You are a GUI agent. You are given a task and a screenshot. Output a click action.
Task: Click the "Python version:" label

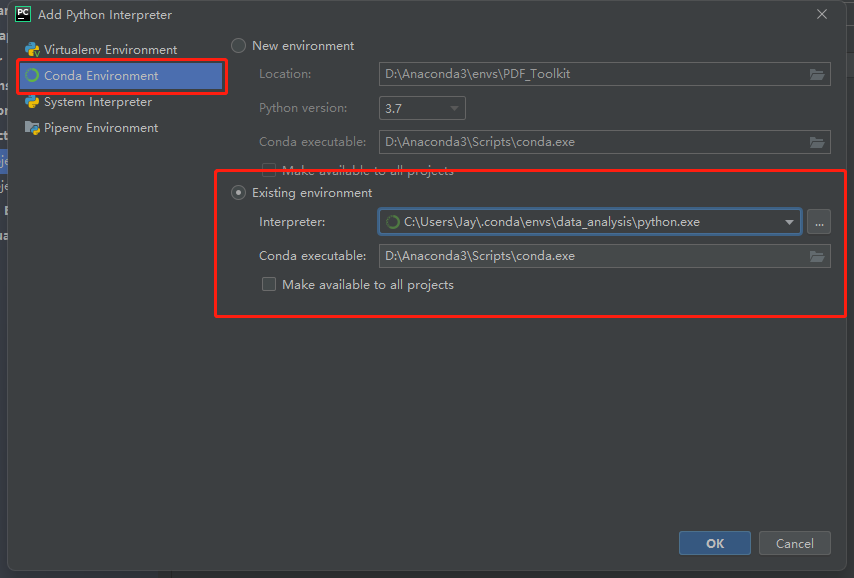[x=303, y=108]
